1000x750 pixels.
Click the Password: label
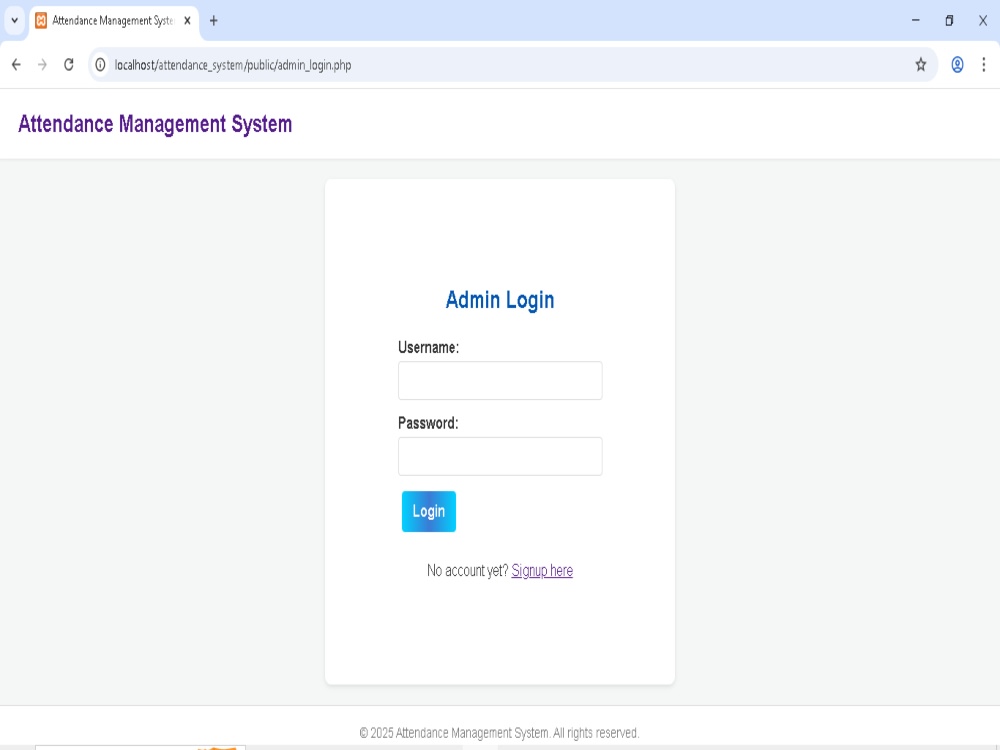point(428,423)
